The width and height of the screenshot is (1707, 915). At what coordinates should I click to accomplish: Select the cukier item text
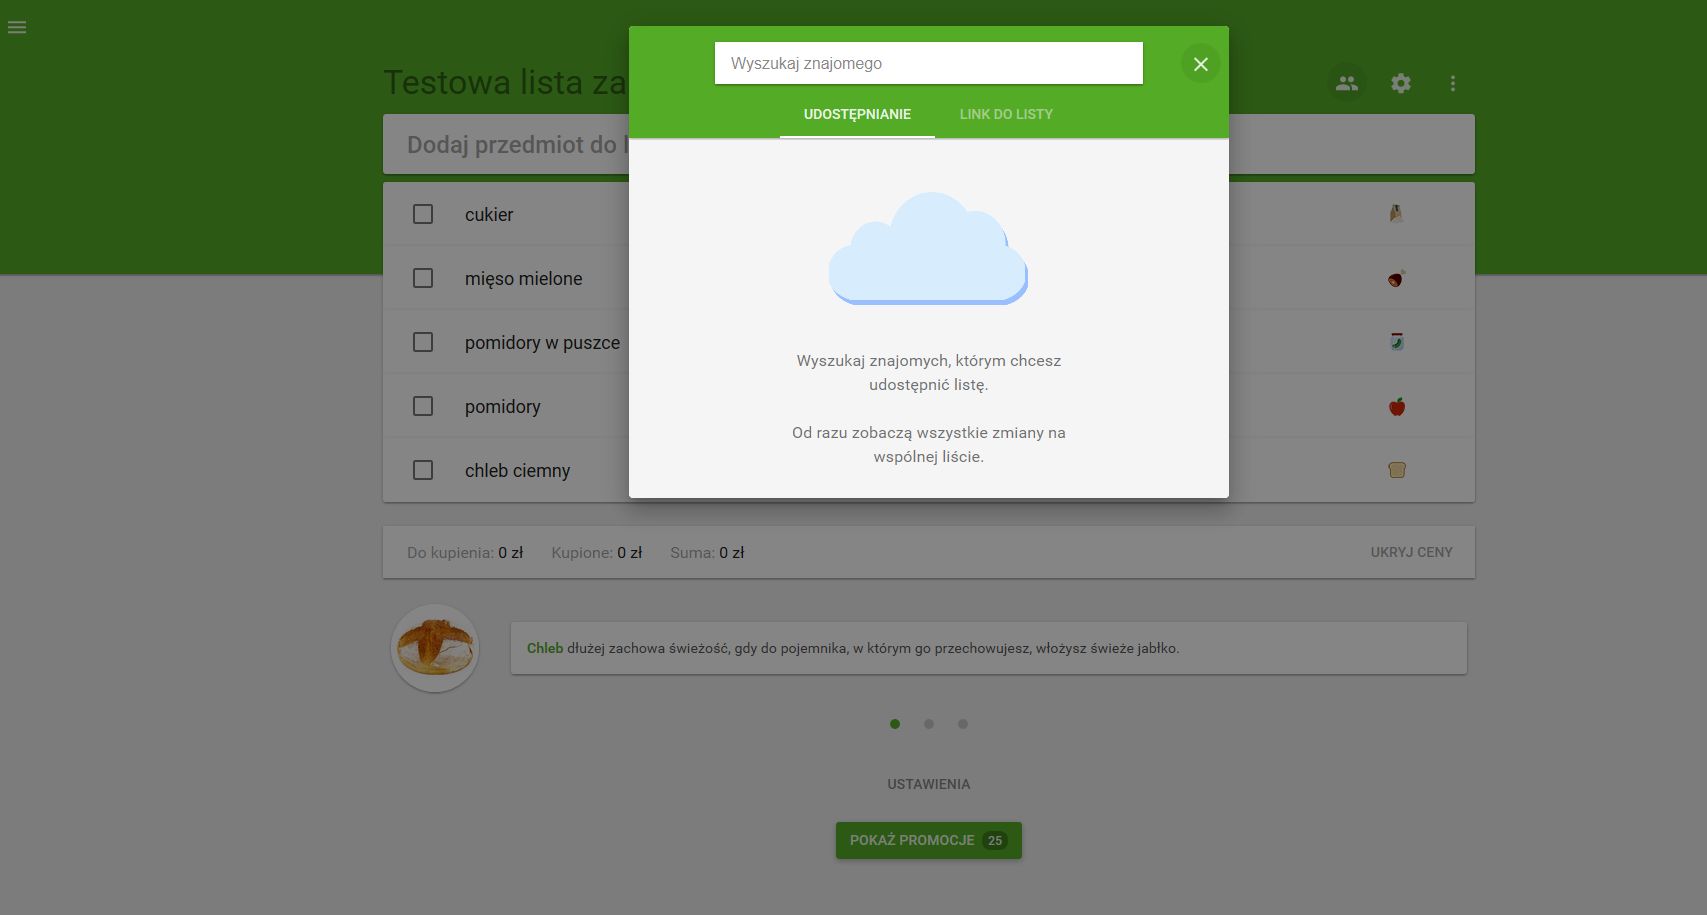tap(489, 214)
